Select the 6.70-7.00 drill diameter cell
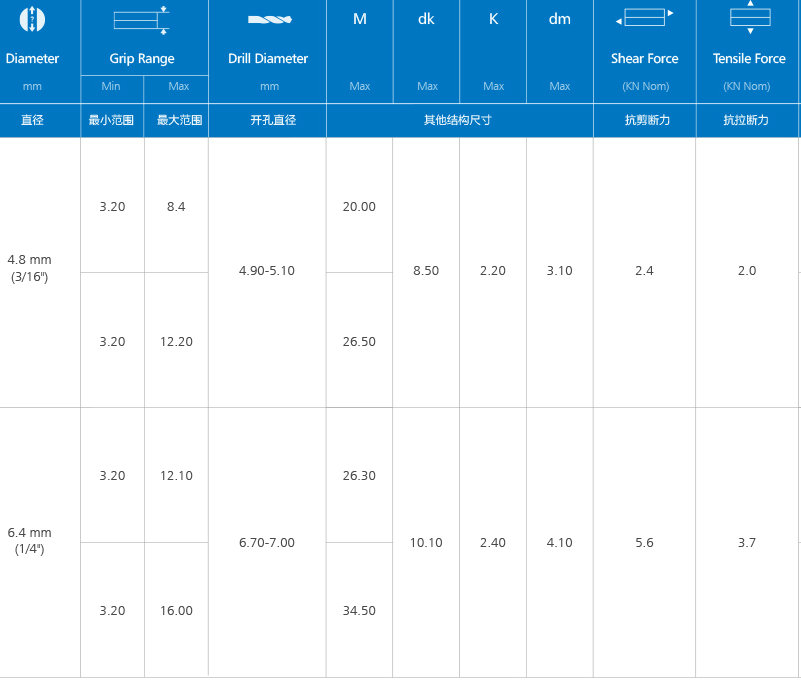Viewport: 801px width, 681px height. pyautogui.click(x=267, y=542)
